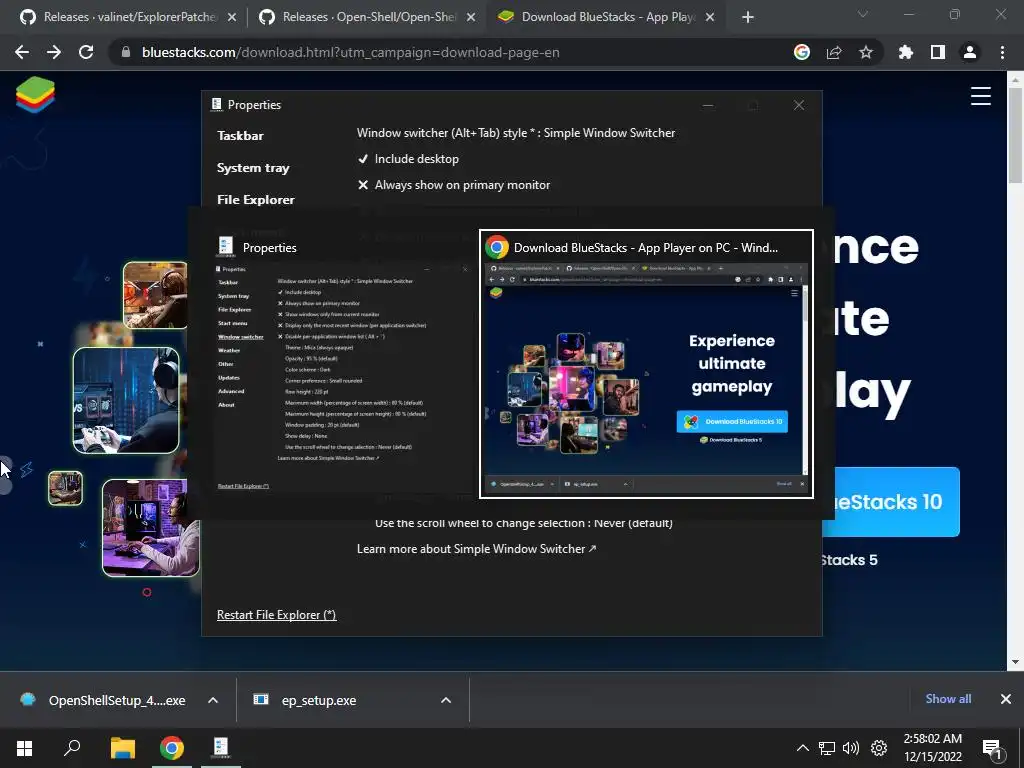This screenshot has height=768, width=1024.
Task: Open the Windows Start button
Action: [24, 748]
